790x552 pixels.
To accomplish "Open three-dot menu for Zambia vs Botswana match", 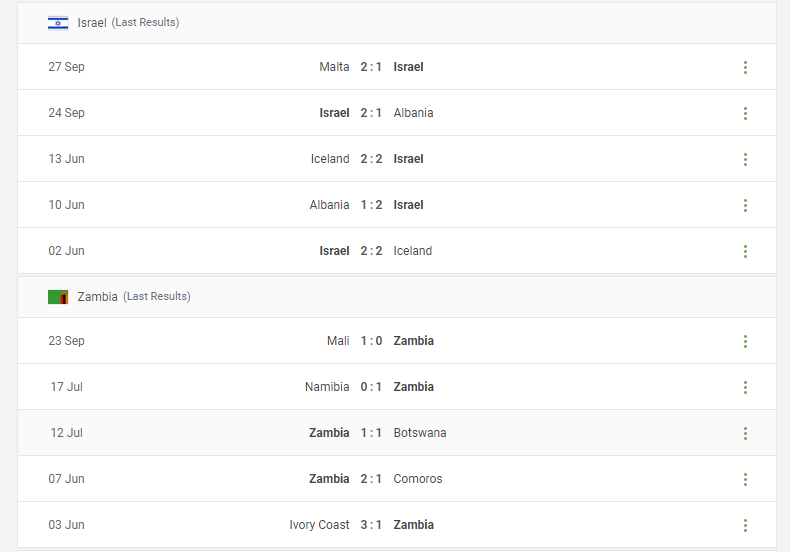I will point(745,433).
